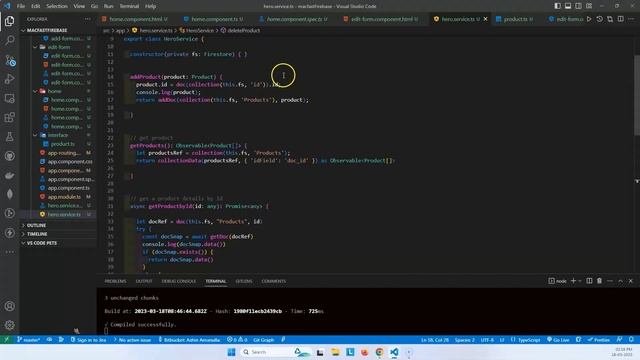The width and height of the screenshot is (640, 360).
Task: Open Git Graph from status bar
Action: 263,340
